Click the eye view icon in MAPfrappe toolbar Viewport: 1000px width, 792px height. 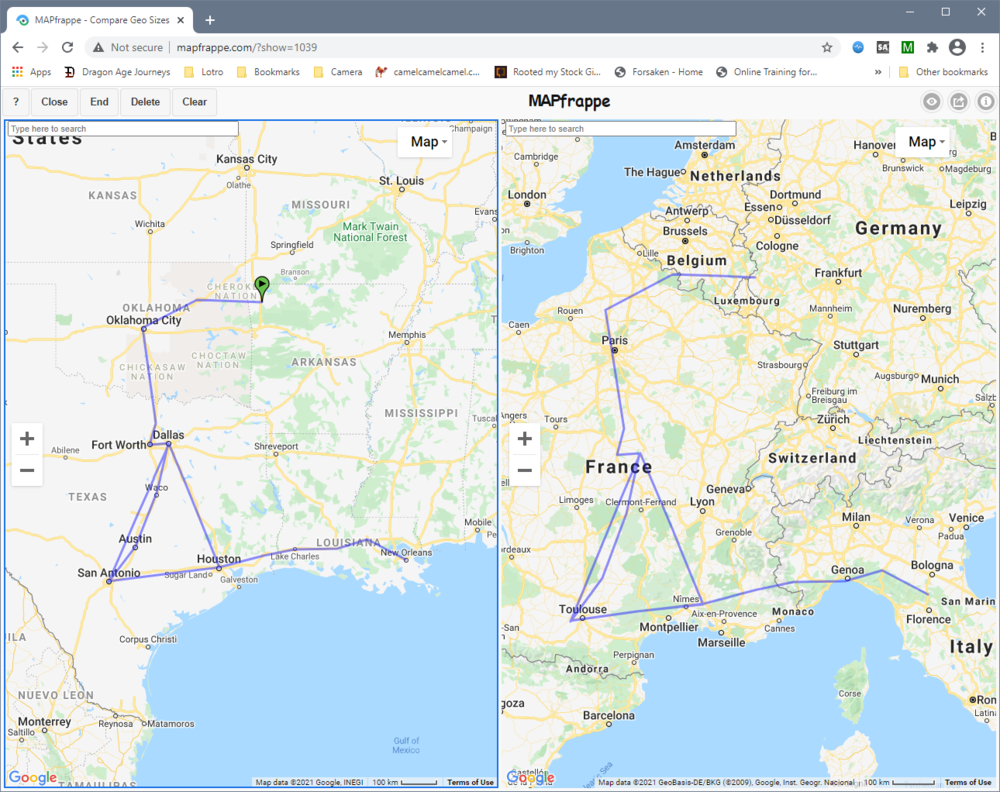click(932, 101)
